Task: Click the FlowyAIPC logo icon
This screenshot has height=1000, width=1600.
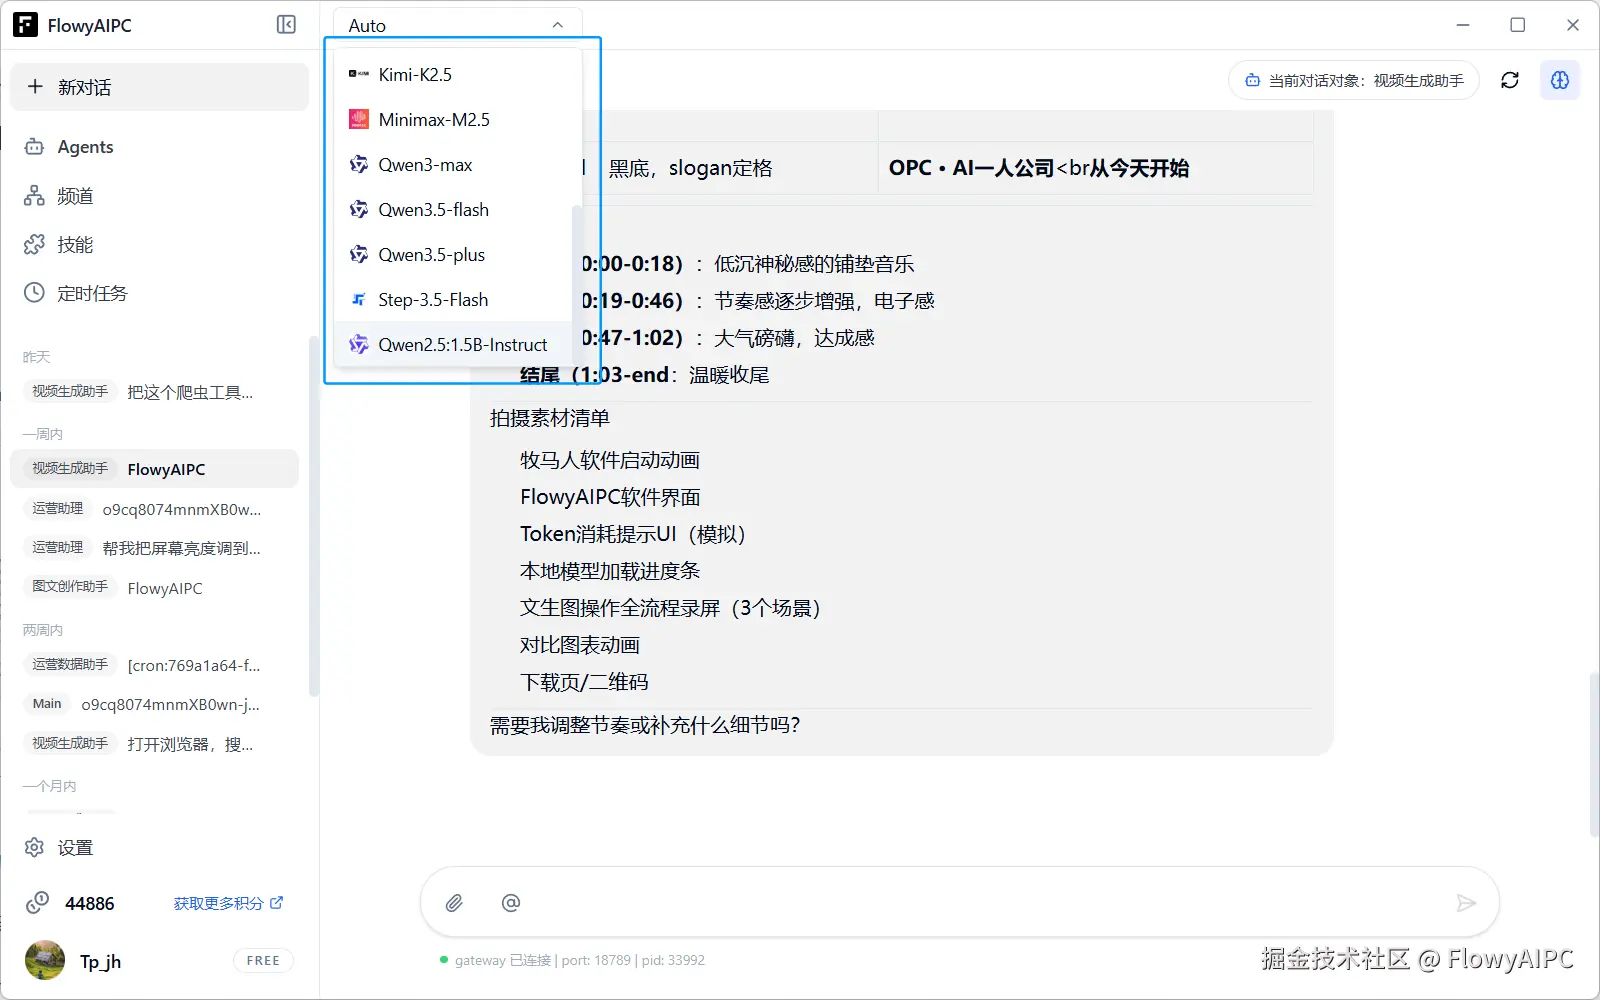Action: (x=25, y=25)
